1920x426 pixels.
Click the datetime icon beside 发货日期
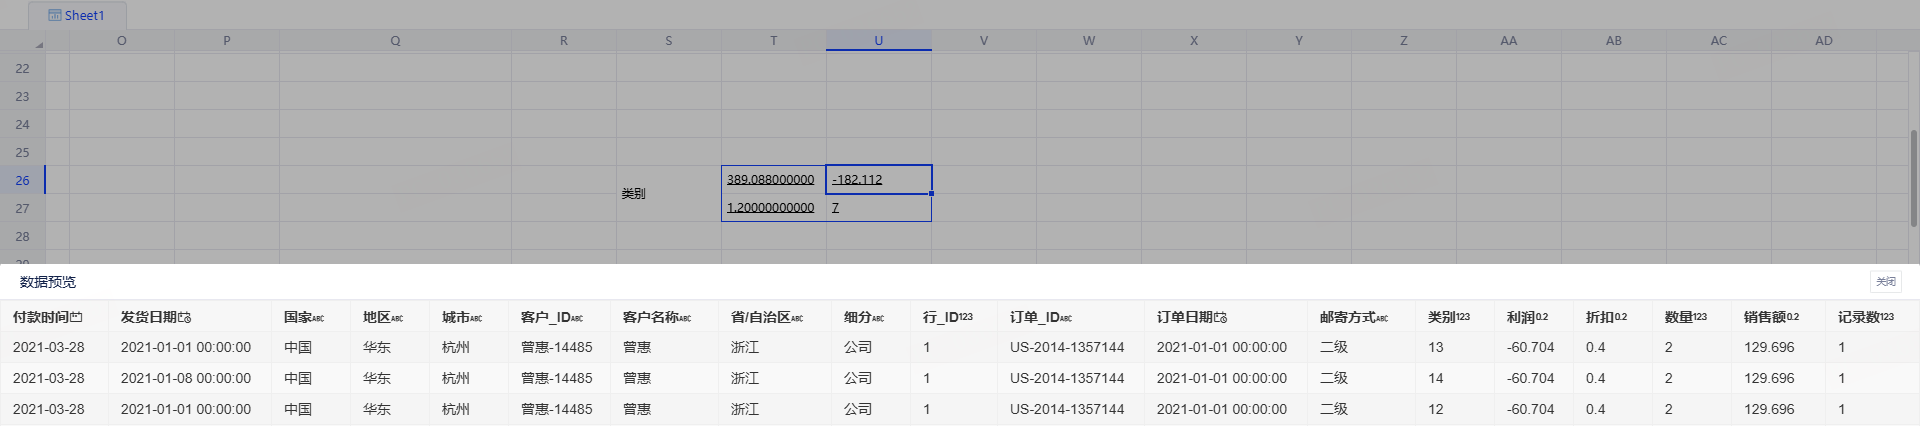tap(185, 317)
